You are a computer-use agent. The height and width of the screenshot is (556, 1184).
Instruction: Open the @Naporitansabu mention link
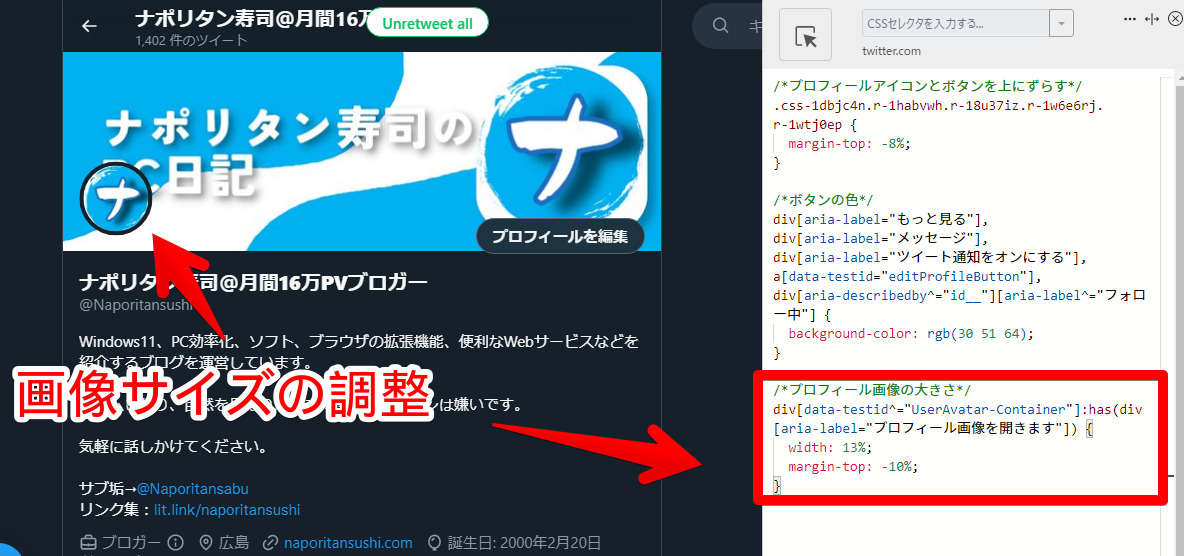tap(193, 488)
